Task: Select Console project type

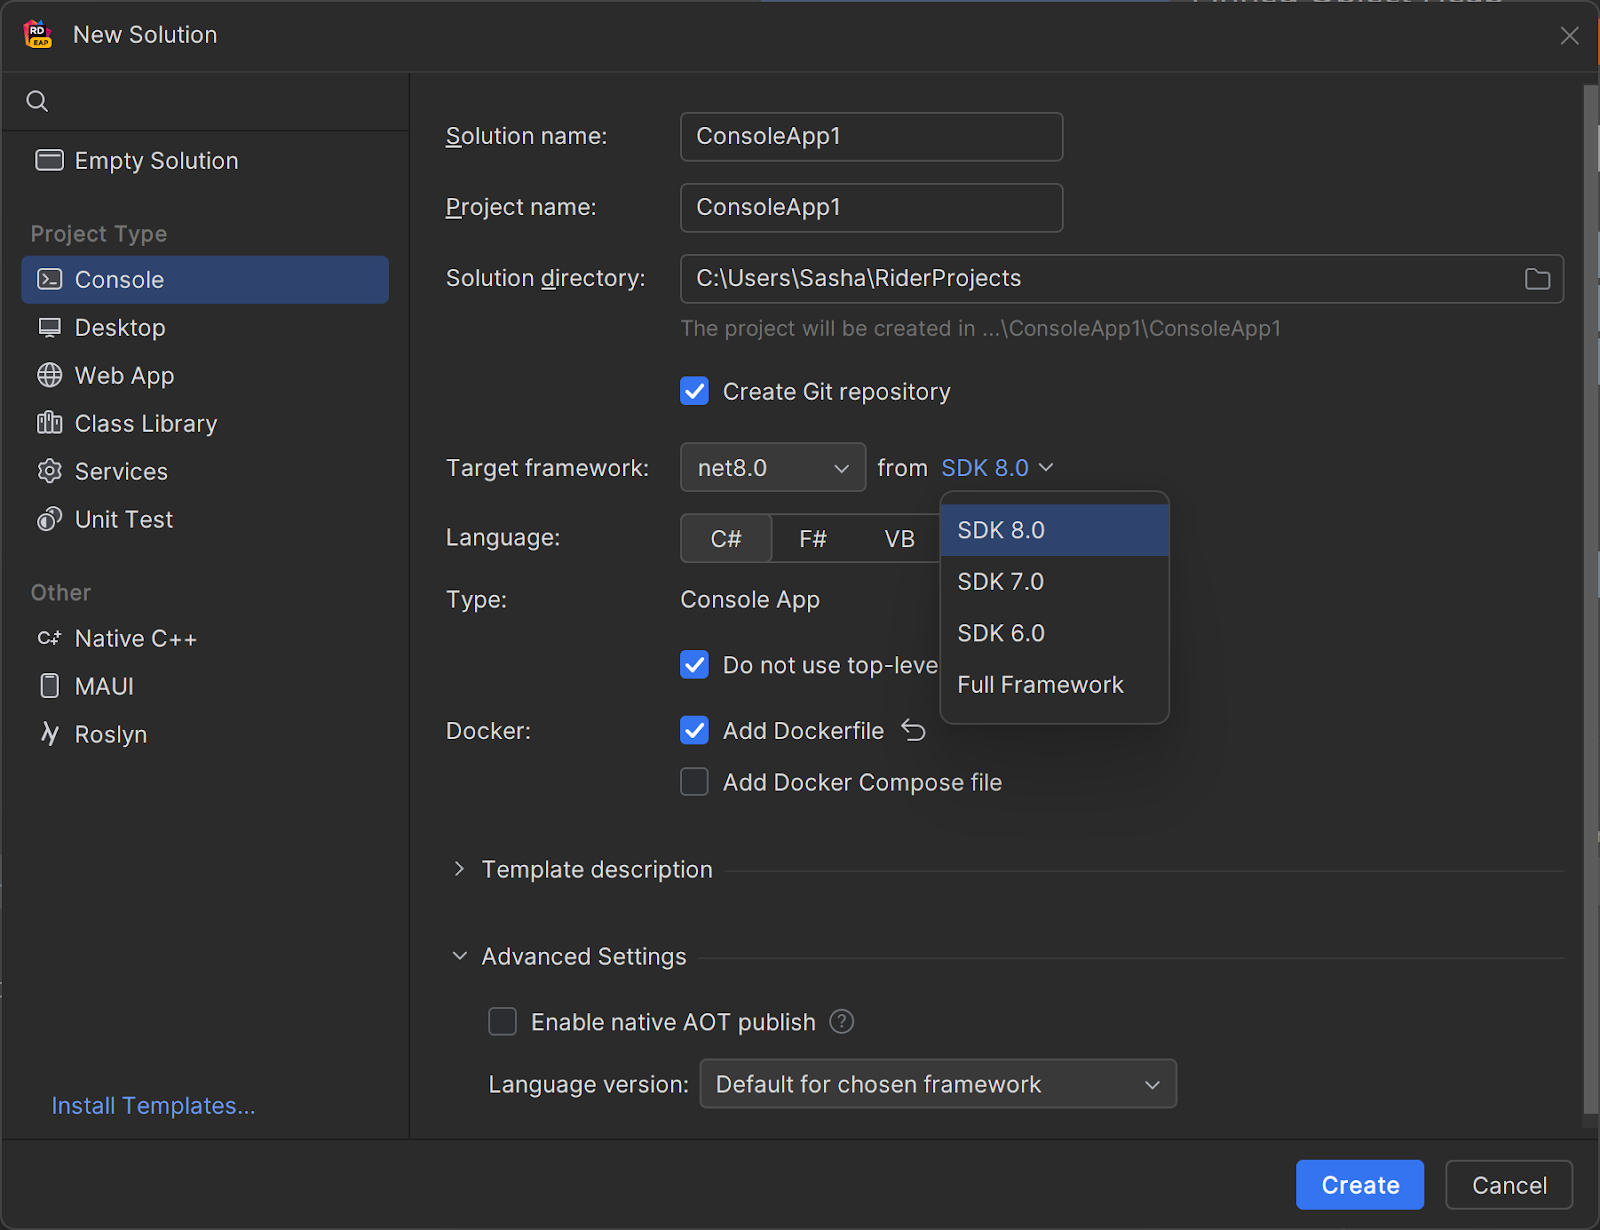Action: [x=205, y=279]
